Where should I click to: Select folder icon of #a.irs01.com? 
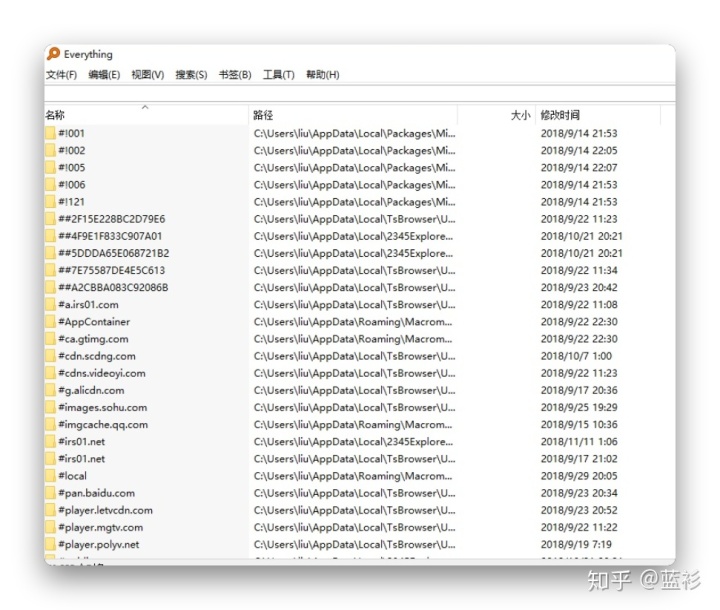click(x=50, y=305)
